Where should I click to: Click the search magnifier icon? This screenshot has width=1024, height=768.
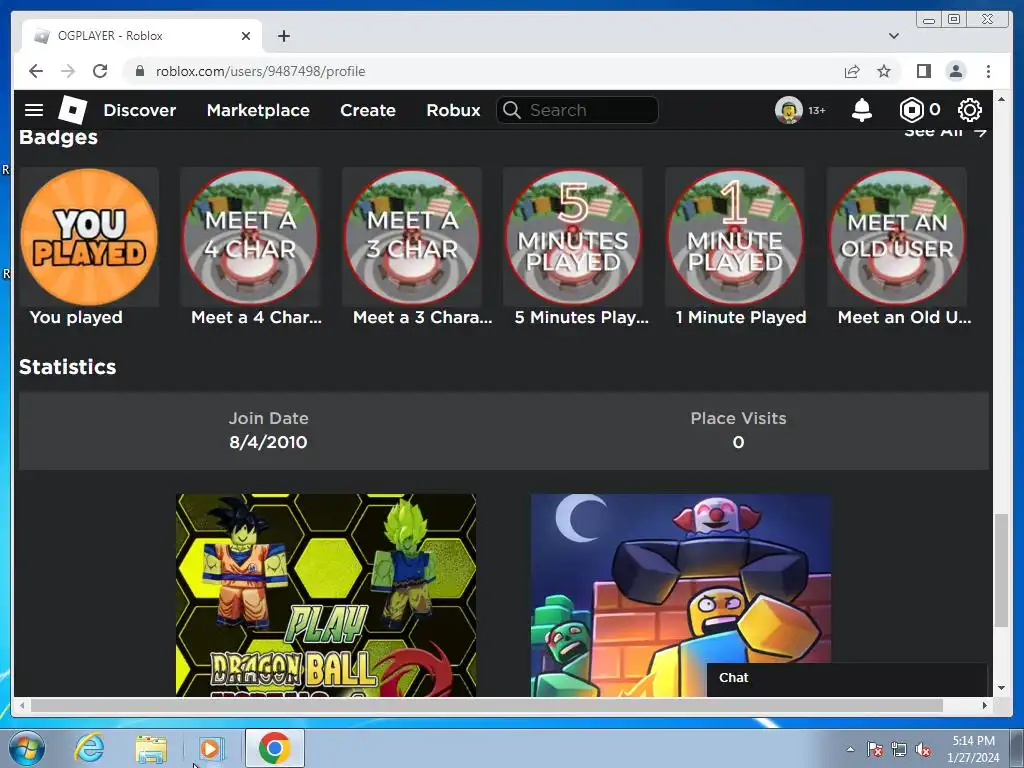[512, 110]
